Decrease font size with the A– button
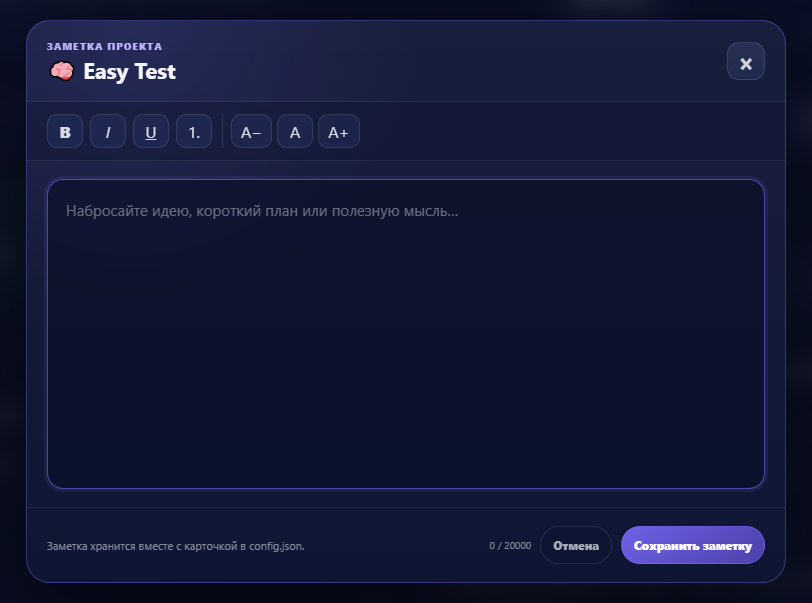Viewport: 812px width, 603px height. click(251, 132)
